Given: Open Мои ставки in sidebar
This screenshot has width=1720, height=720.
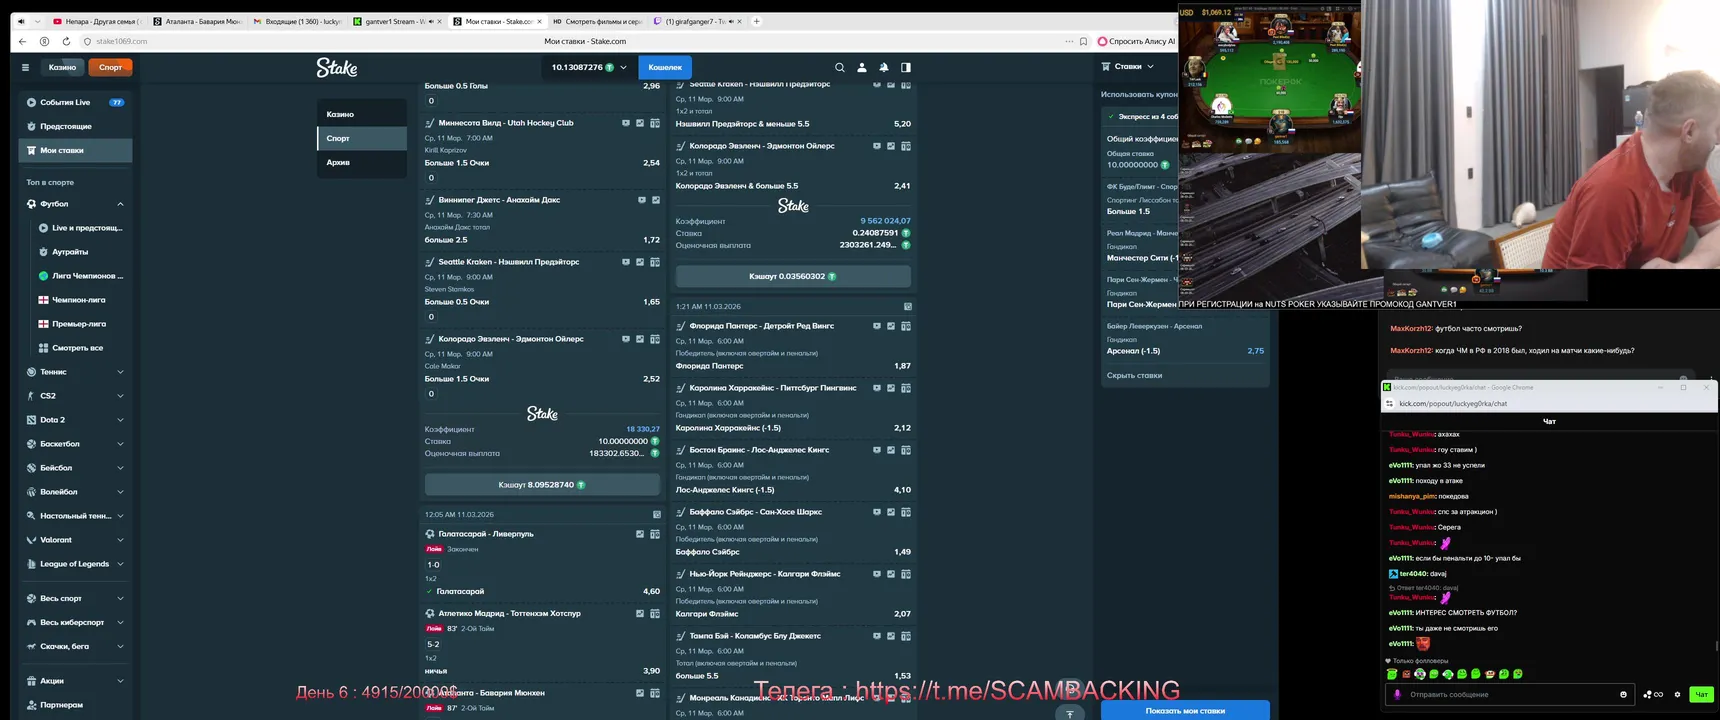Looking at the screenshot, I should (x=75, y=150).
